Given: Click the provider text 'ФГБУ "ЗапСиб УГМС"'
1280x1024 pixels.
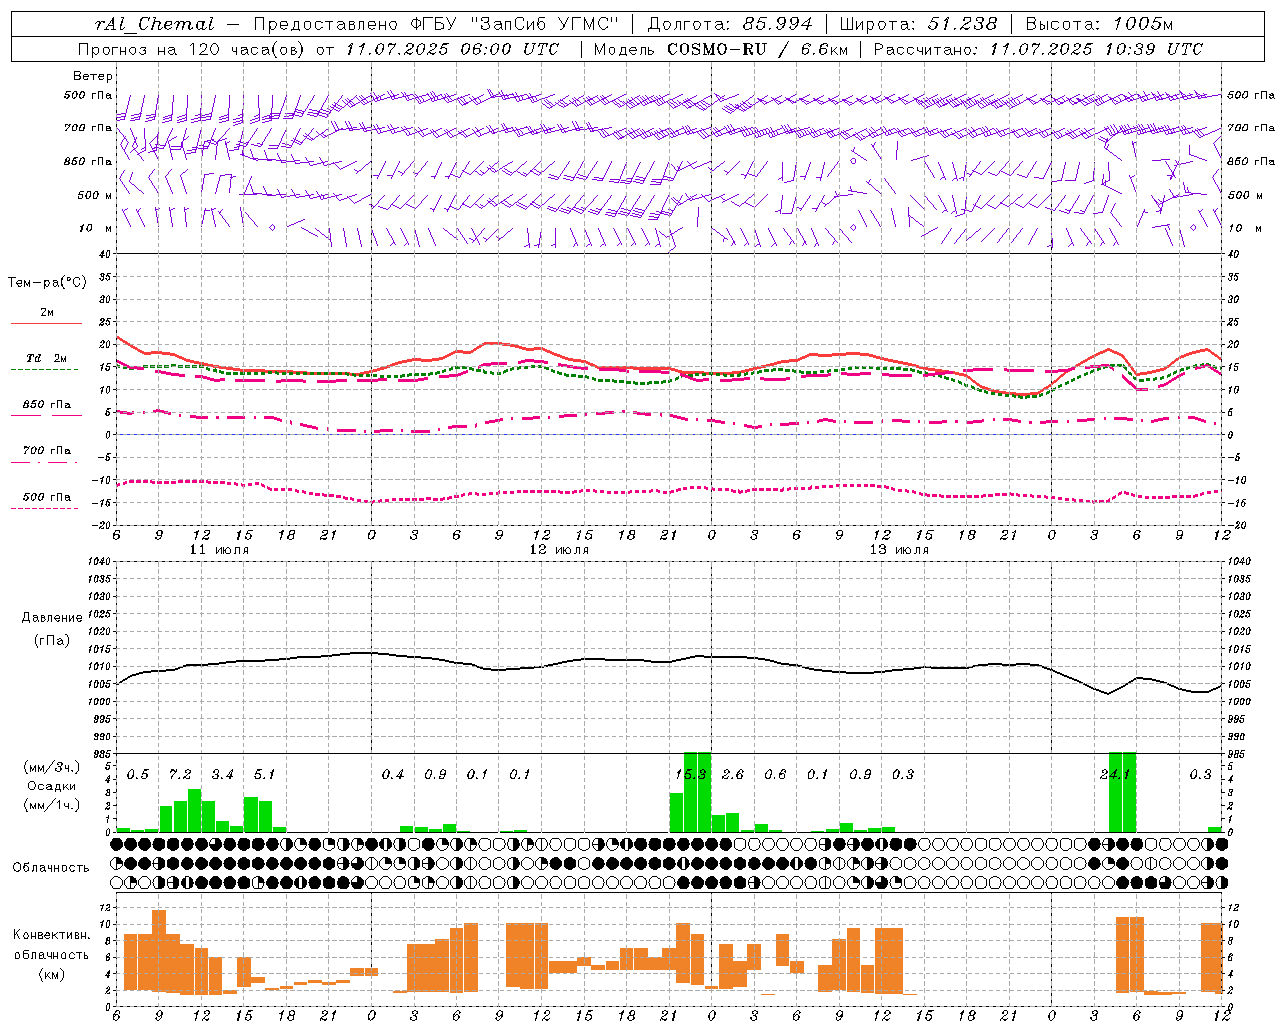Looking at the screenshot, I should 515,24.
